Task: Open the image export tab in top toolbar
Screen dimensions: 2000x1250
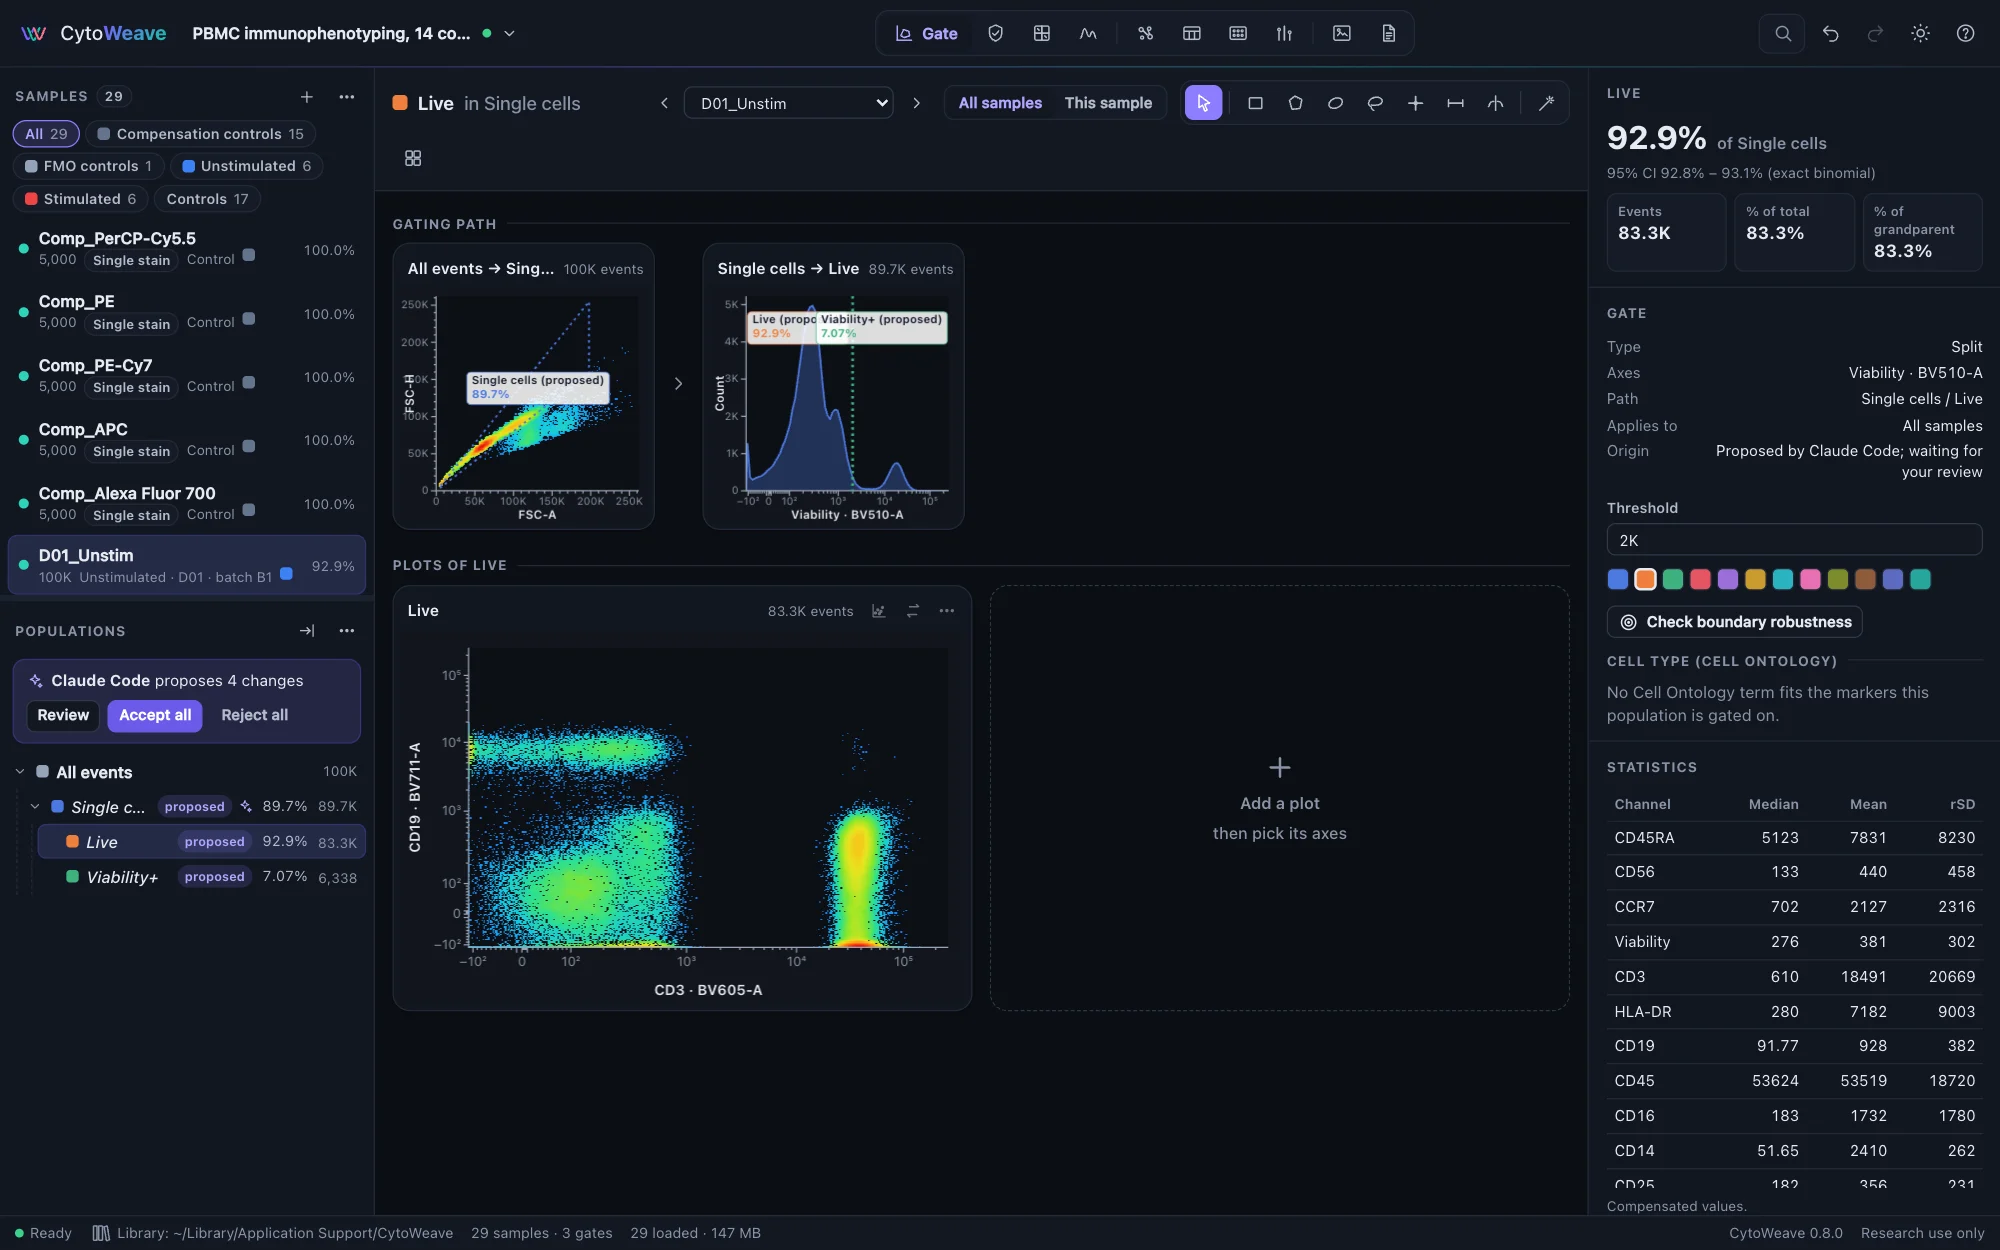Action: (1341, 33)
